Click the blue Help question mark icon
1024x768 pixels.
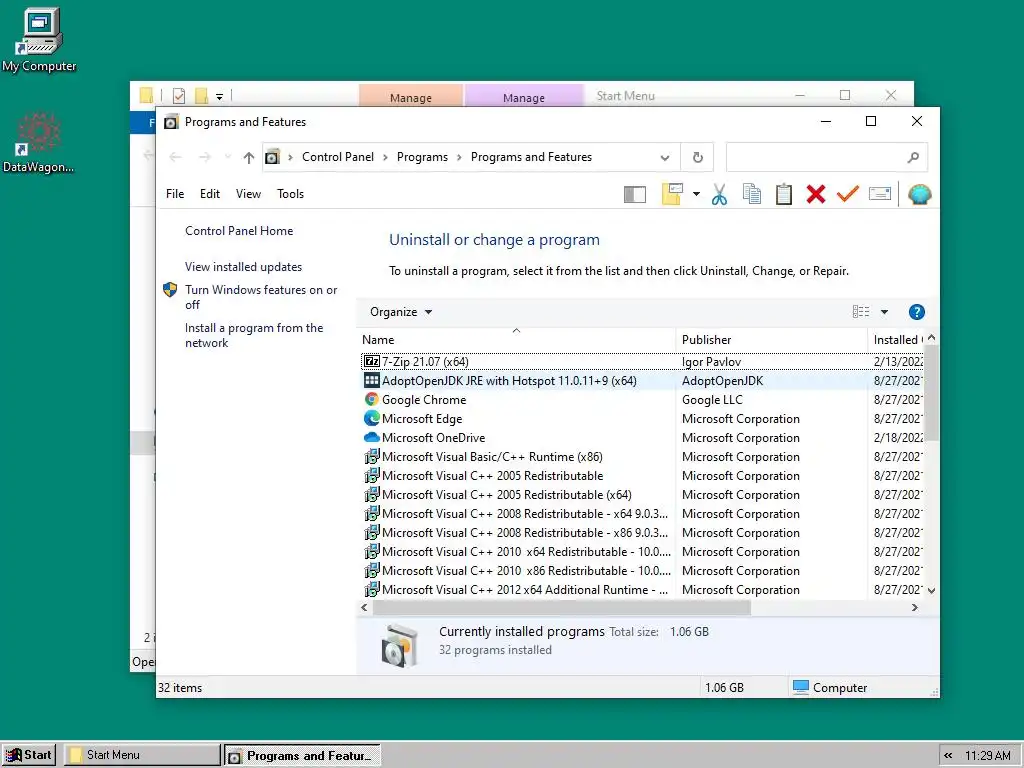click(x=916, y=312)
